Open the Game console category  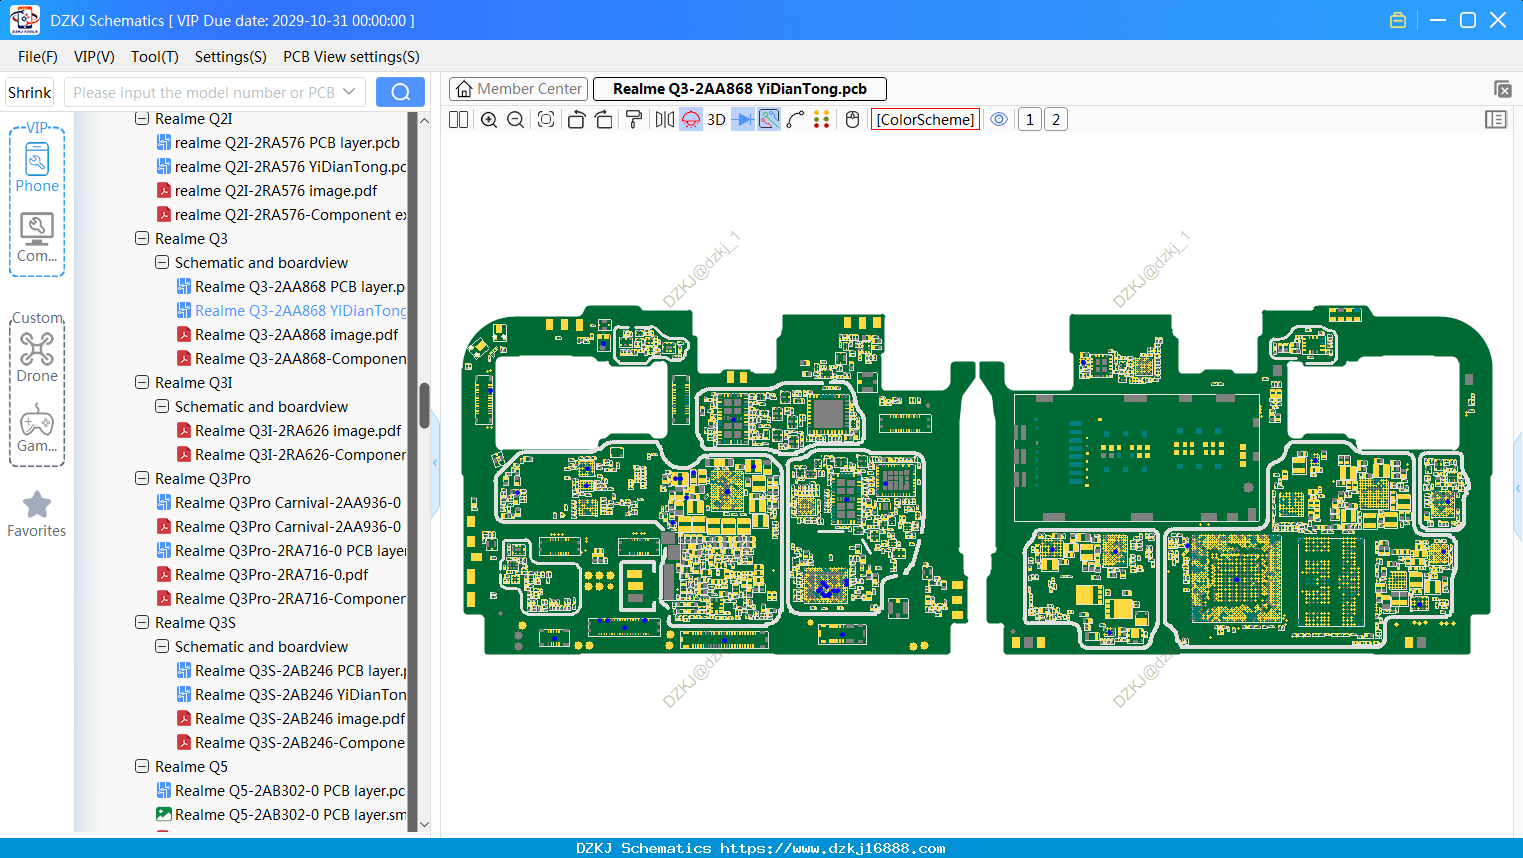pos(37,428)
